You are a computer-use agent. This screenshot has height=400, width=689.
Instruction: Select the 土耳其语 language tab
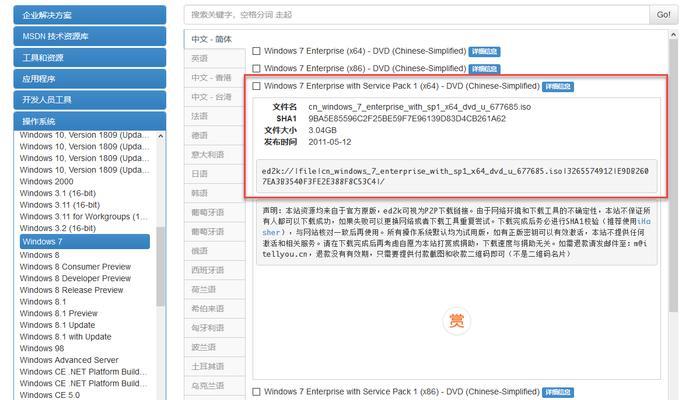[x=214, y=366]
